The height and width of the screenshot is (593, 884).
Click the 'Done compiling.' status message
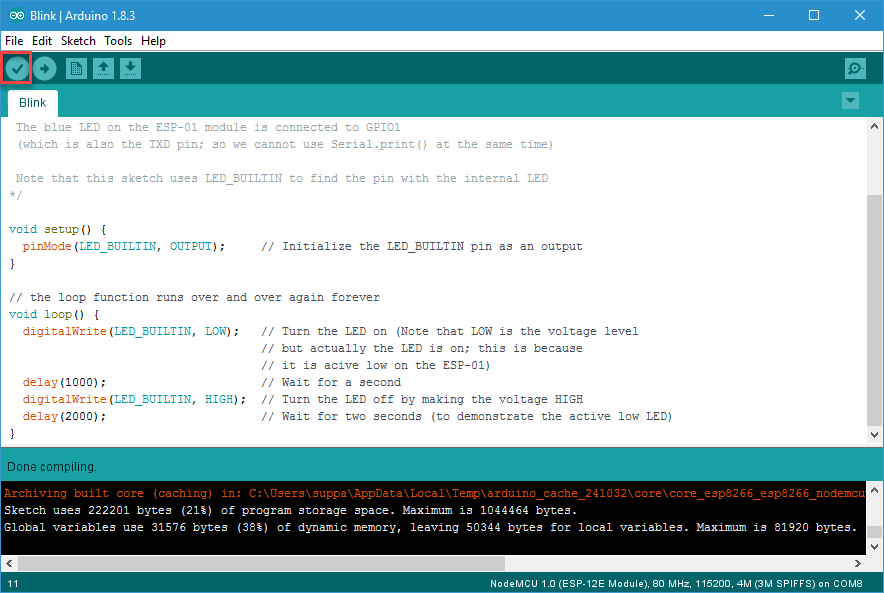52,467
